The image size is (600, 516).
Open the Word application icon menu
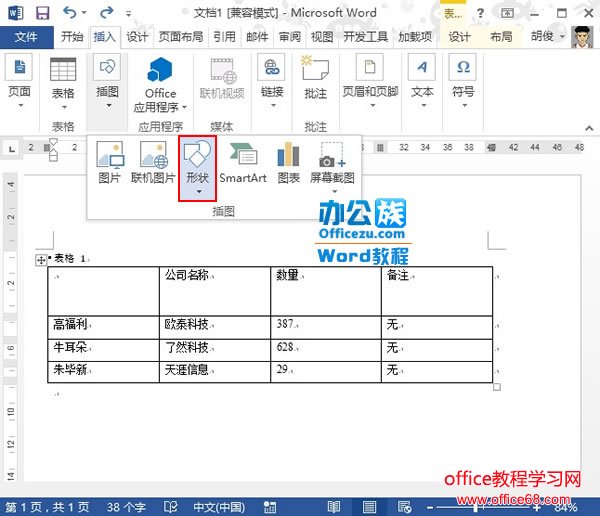(x=16, y=13)
